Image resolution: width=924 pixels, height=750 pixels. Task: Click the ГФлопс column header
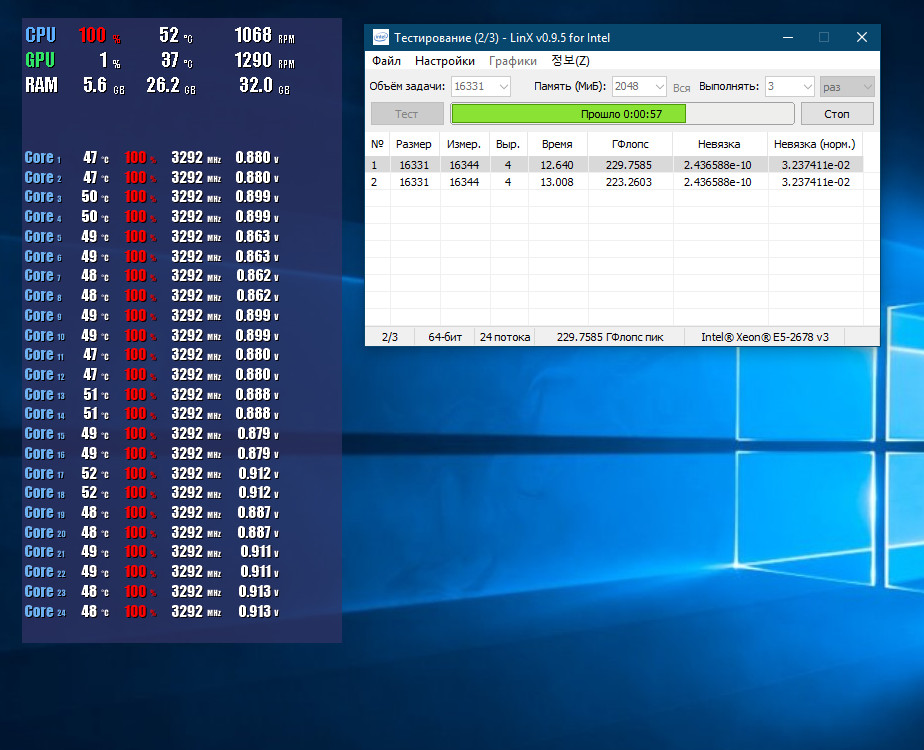[x=630, y=144]
